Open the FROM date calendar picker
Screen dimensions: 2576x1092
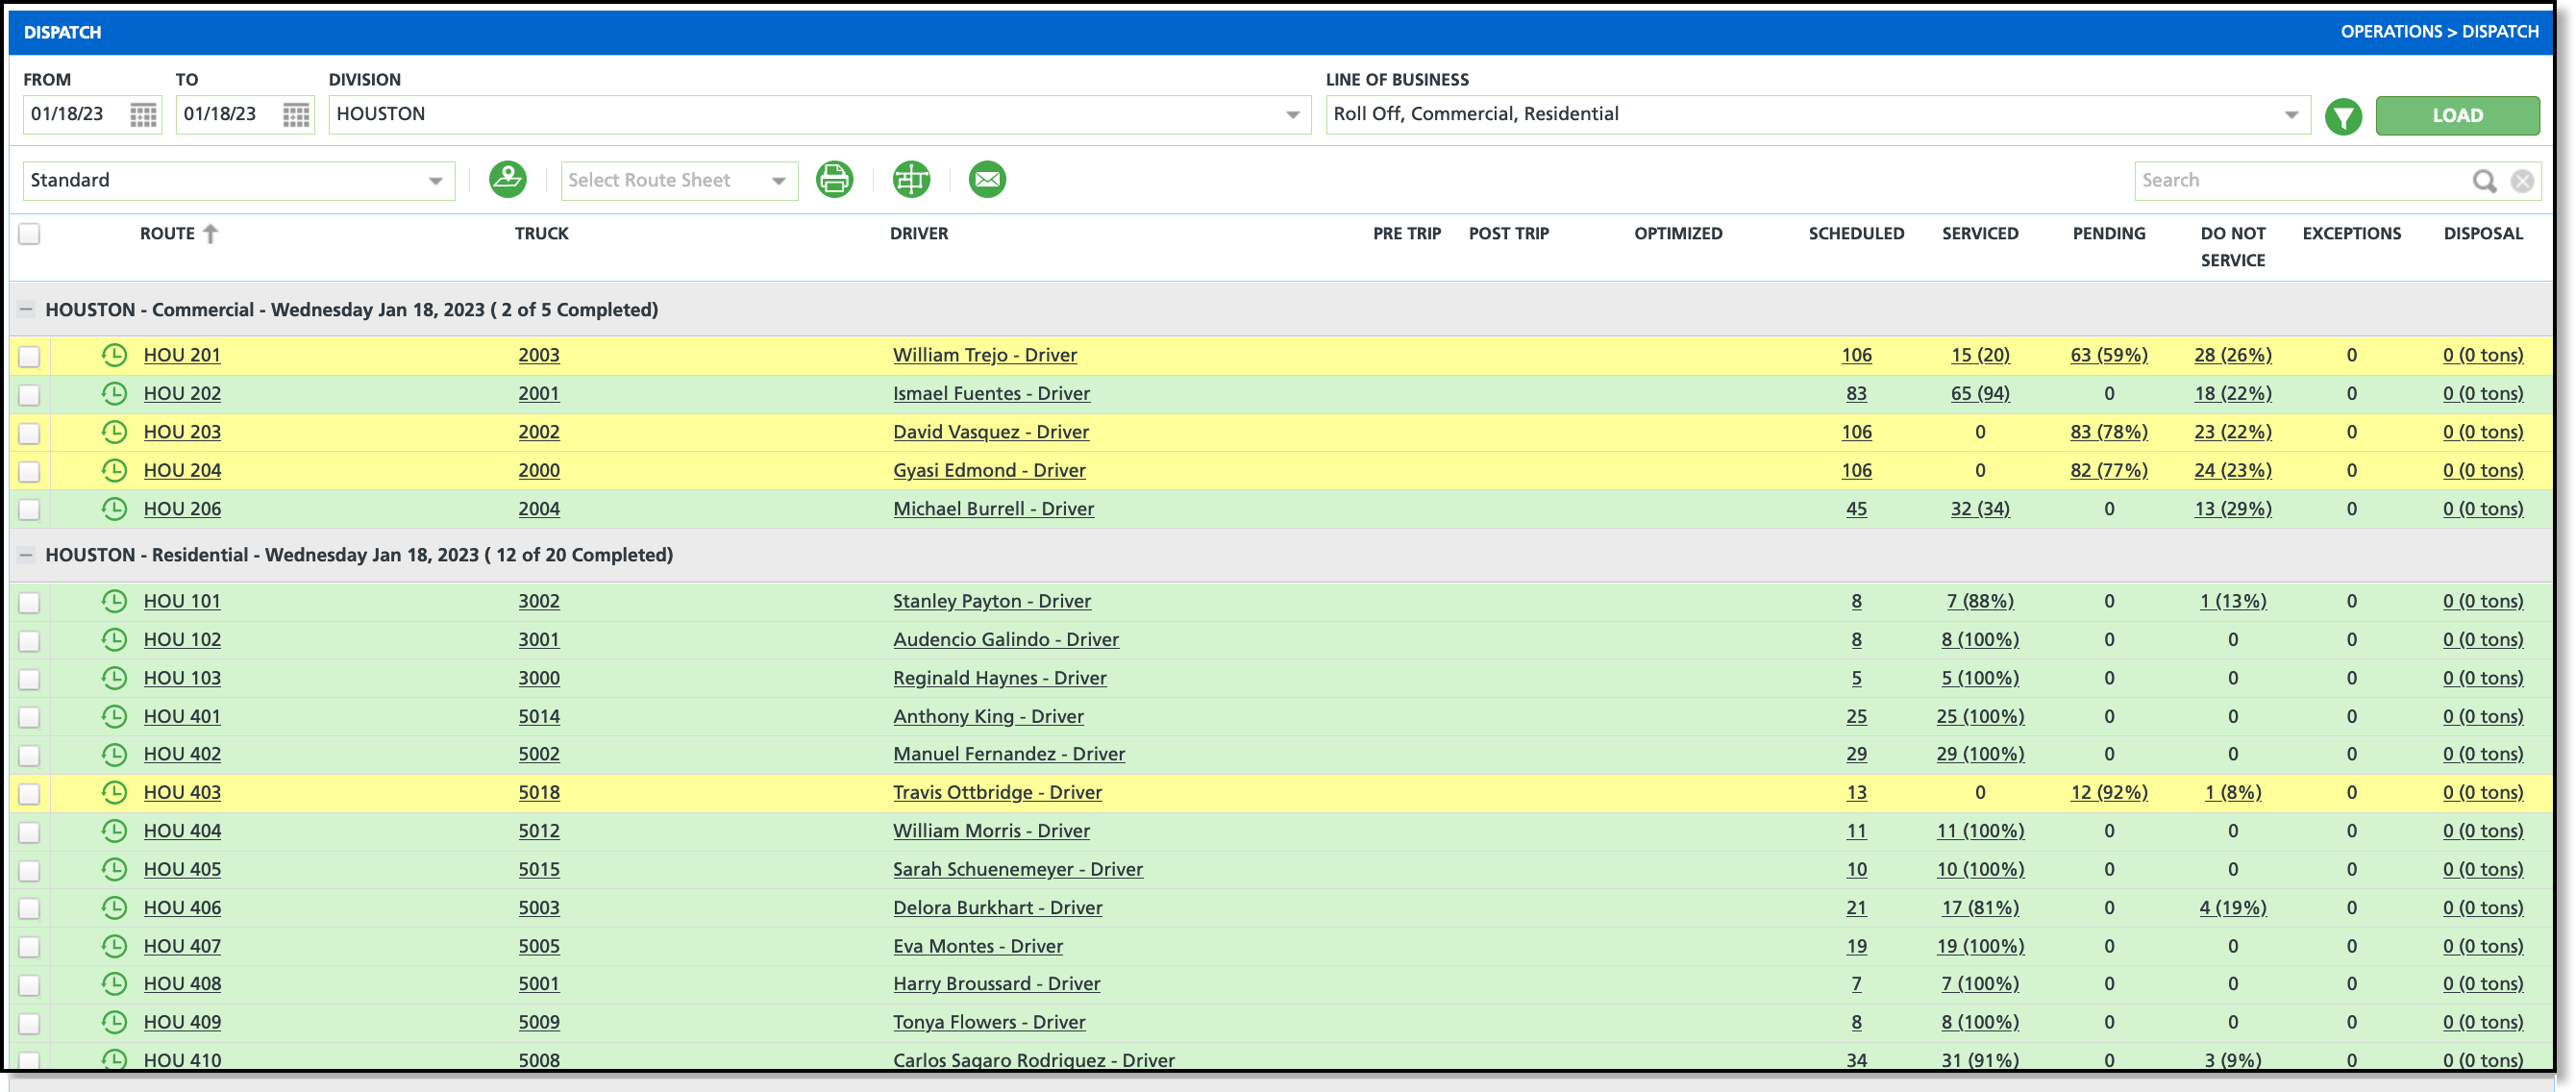tap(143, 115)
